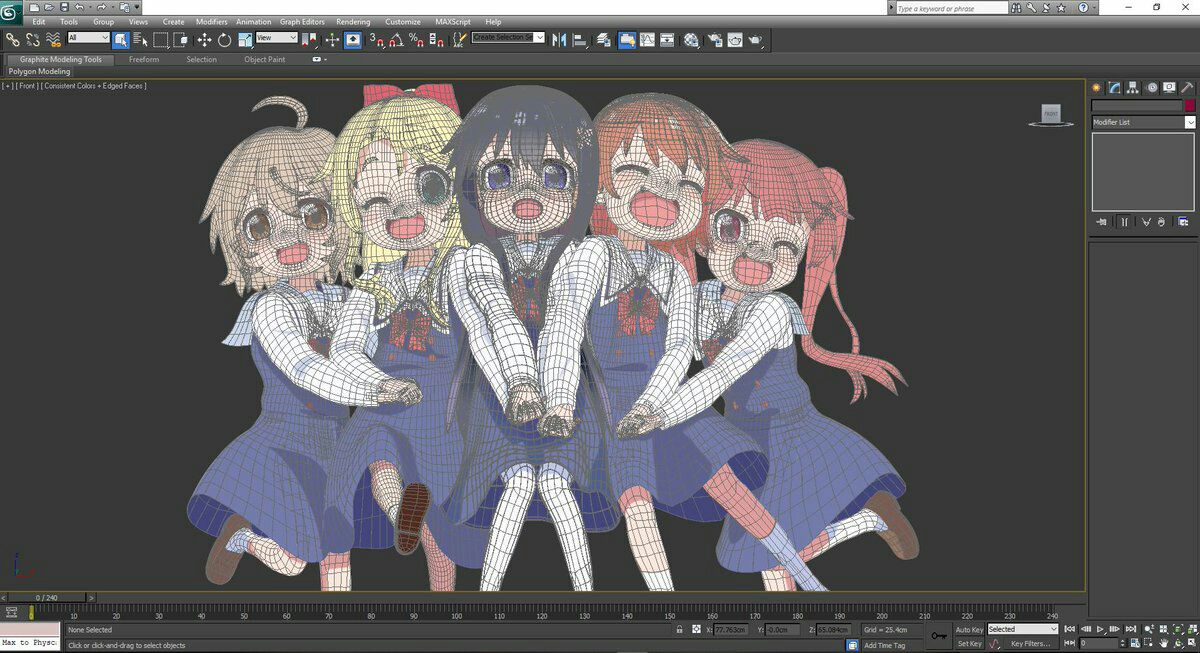
Task: Open the Modifiers menu
Action: [x=211, y=22]
